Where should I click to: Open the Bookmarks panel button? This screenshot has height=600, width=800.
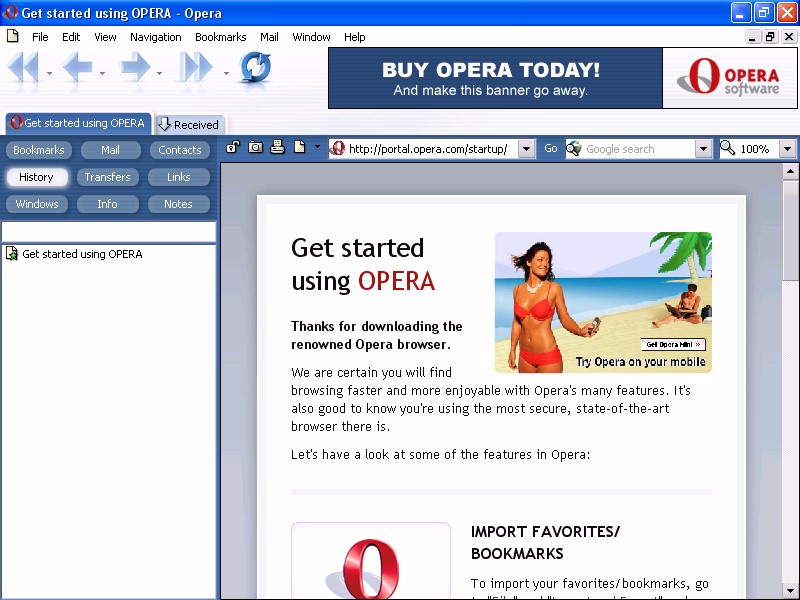(x=39, y=150)
